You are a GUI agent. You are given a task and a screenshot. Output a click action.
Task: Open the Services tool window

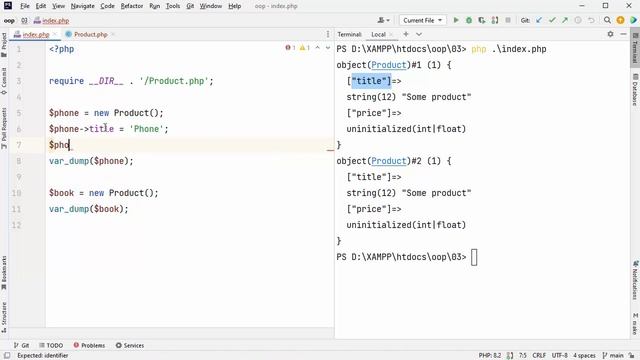(130, 345)
